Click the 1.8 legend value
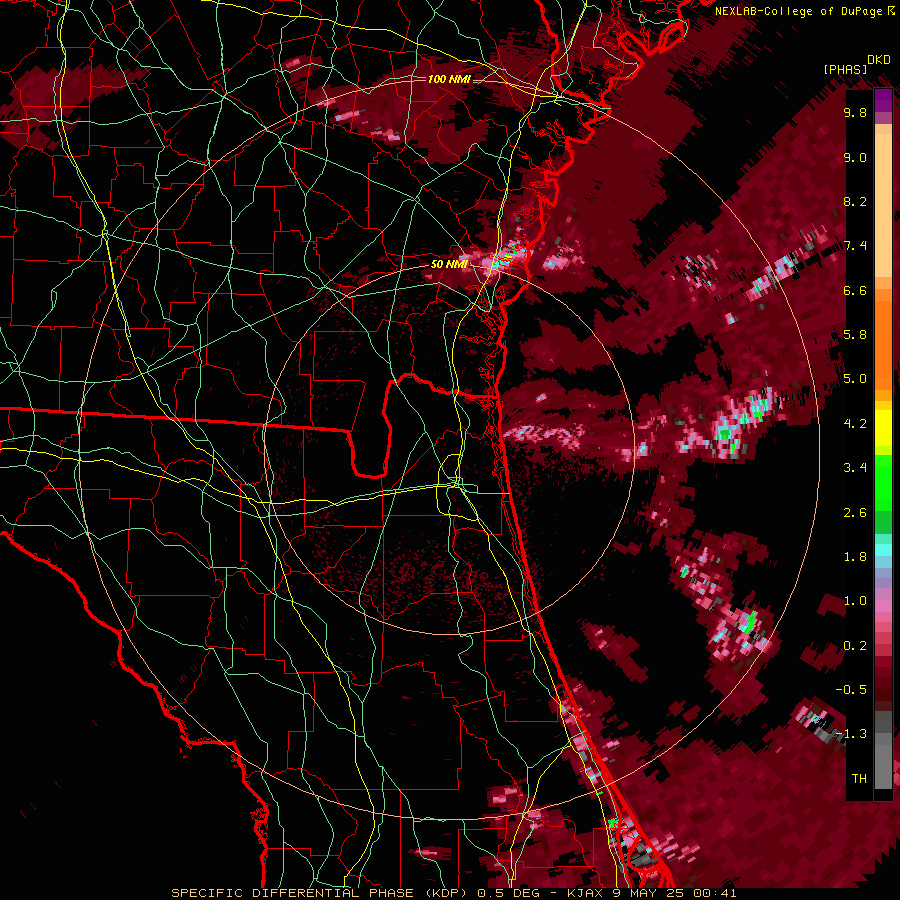This screenshot has height=900, width=900. (x=855, y=557)
